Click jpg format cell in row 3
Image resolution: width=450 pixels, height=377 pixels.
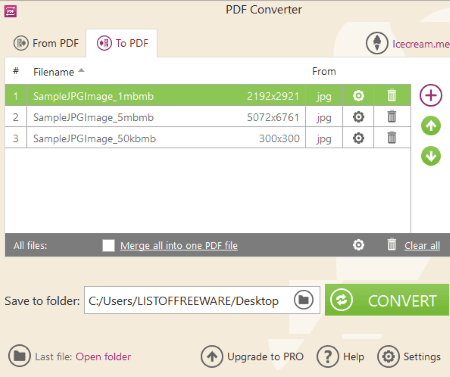(324, 138)
